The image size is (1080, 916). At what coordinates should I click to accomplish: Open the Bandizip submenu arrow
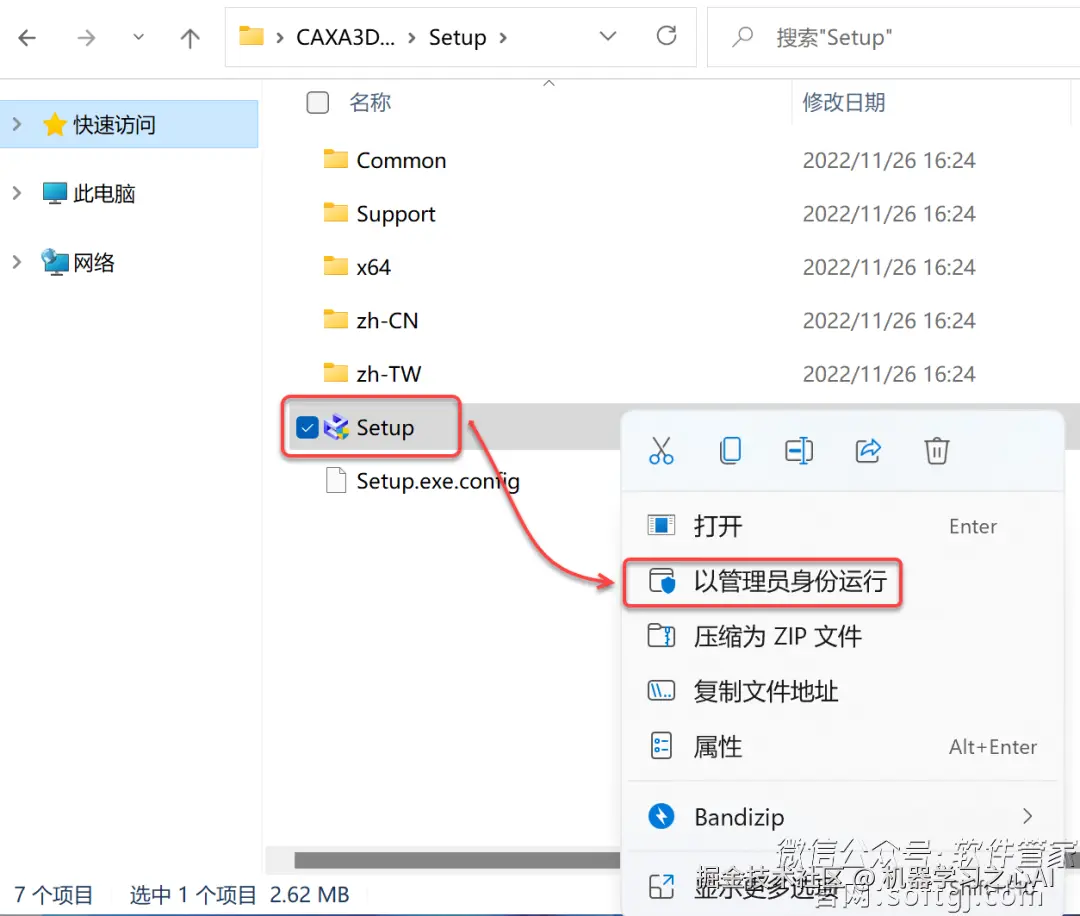(1028, 817)
